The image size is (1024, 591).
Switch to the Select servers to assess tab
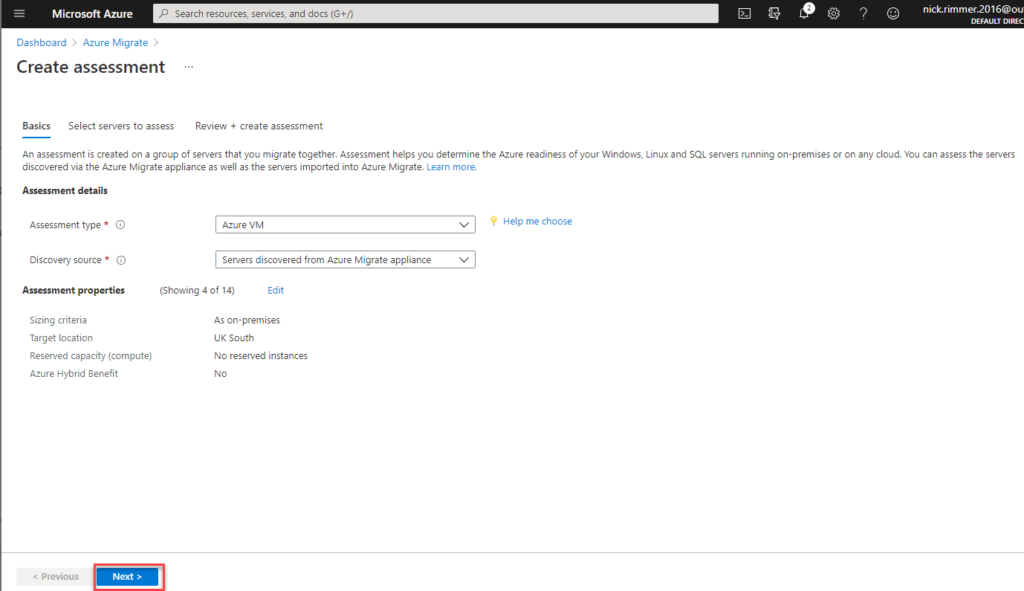click(x=121, y=125)
